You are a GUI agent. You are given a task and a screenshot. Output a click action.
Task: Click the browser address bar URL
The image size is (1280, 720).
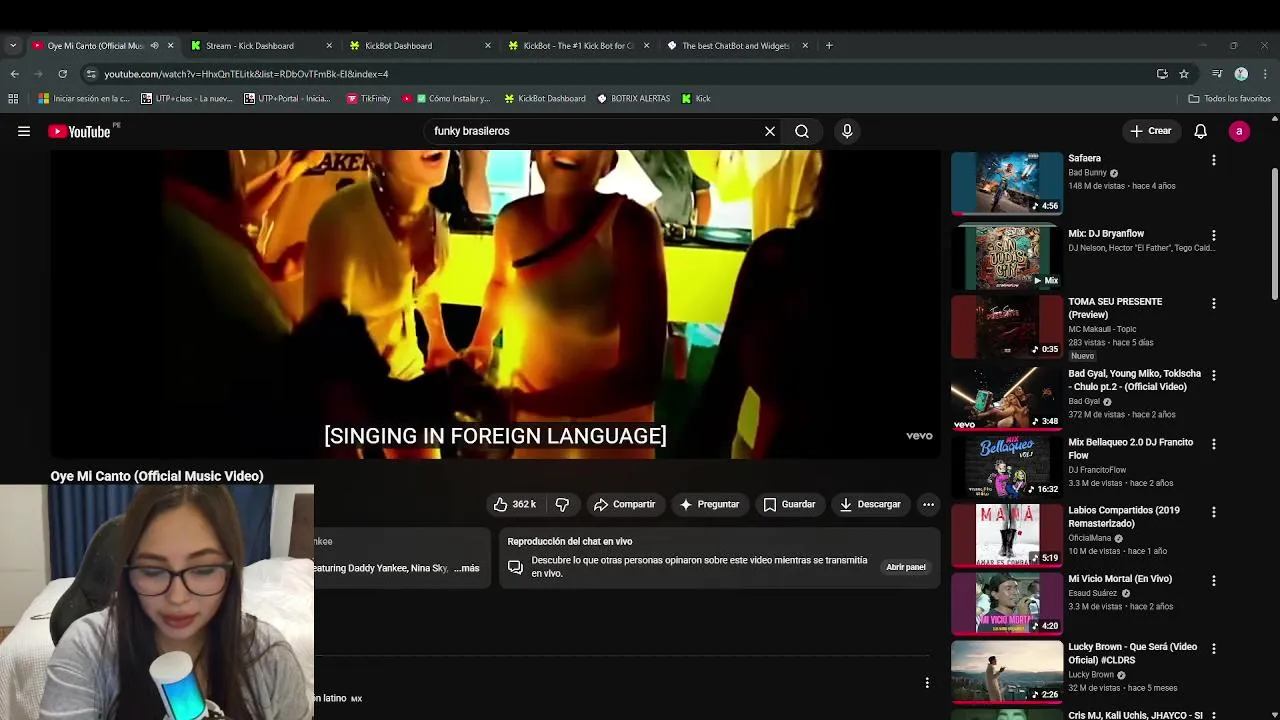(246, 74)
